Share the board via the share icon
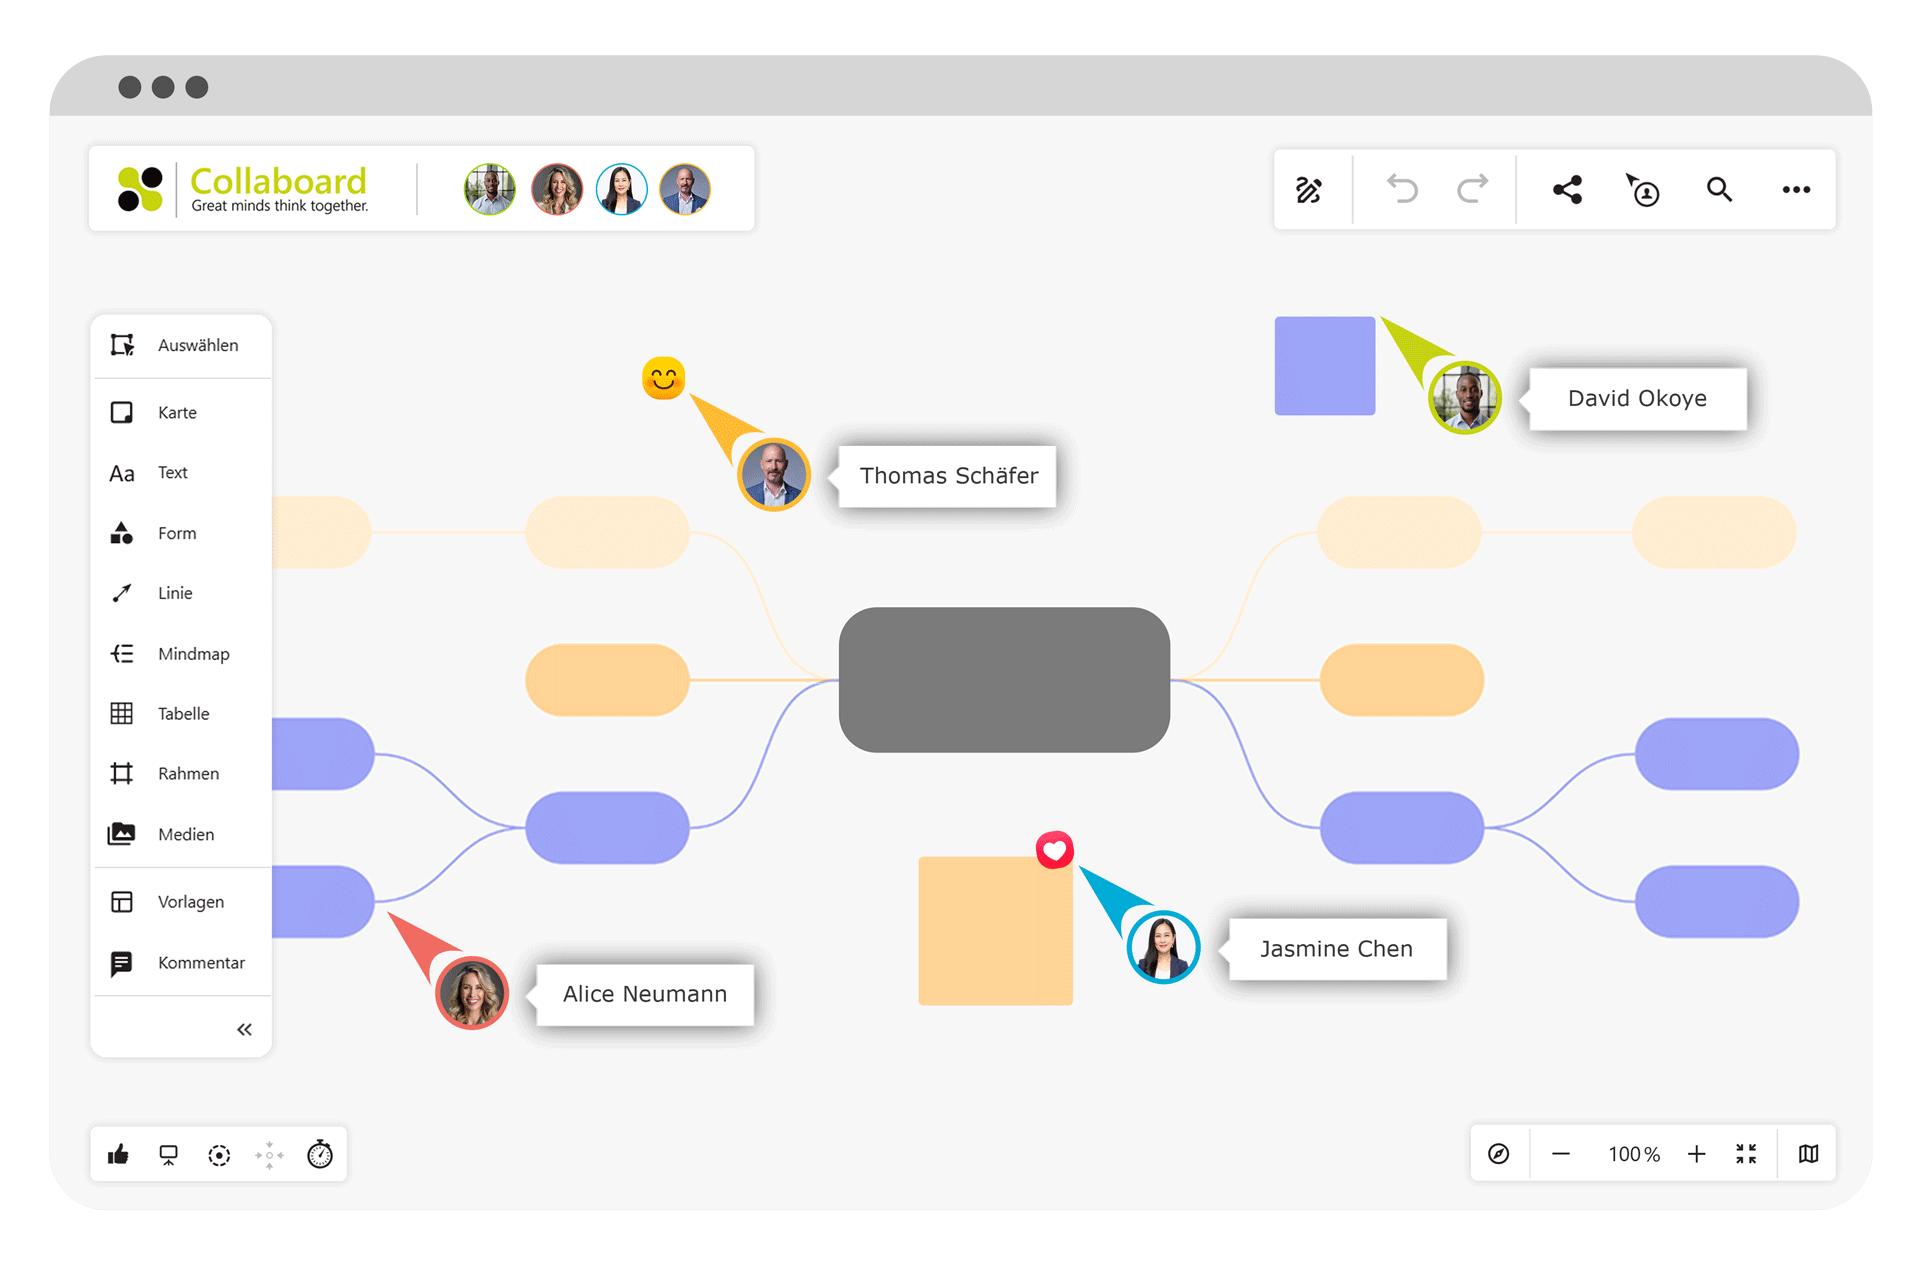The image size is (1920, 1274). [1567, 189]
